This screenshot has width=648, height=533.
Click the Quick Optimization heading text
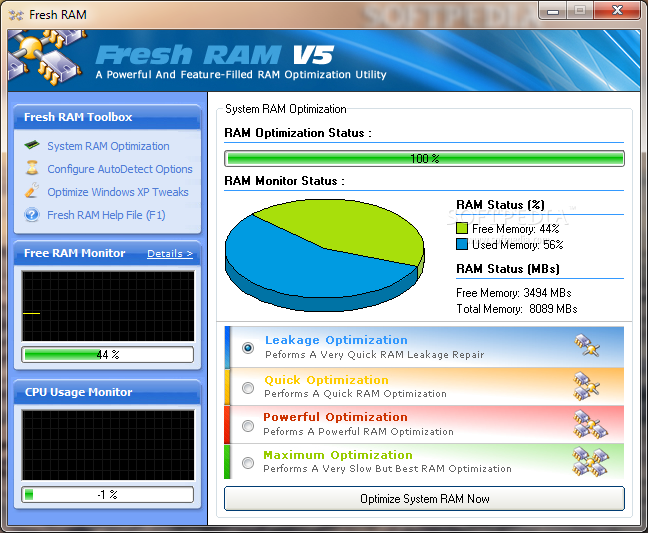point(326,380)
